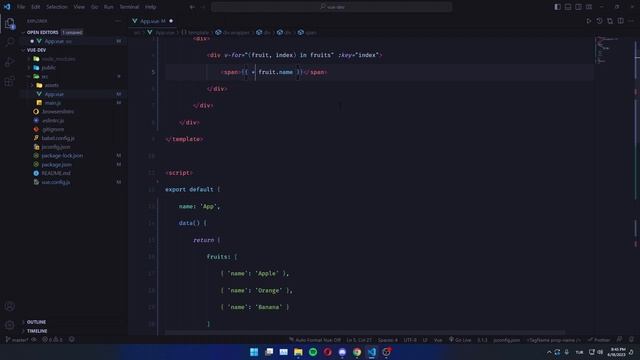The image size is (640, 360).
Task: Open the Extensions view
Action: coord(10,81)
